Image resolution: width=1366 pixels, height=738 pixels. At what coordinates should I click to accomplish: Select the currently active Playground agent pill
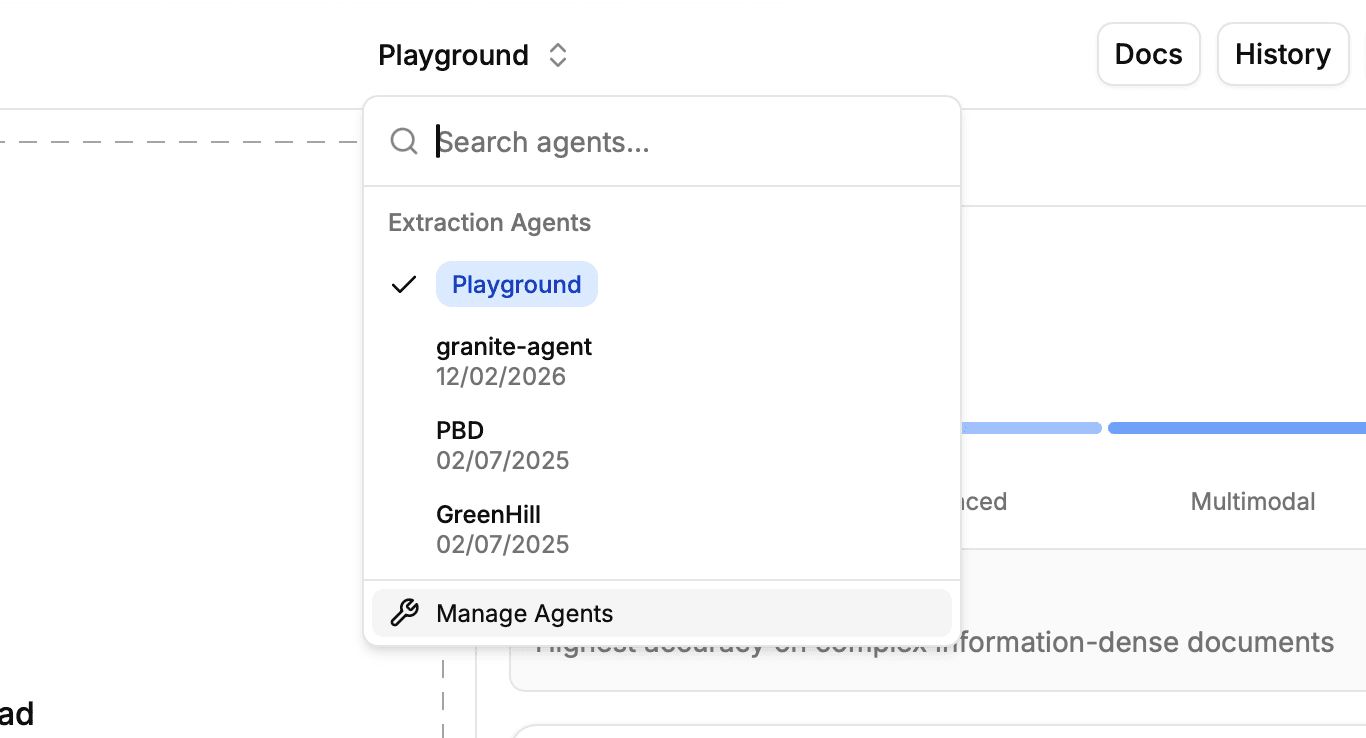pos(516,284)
